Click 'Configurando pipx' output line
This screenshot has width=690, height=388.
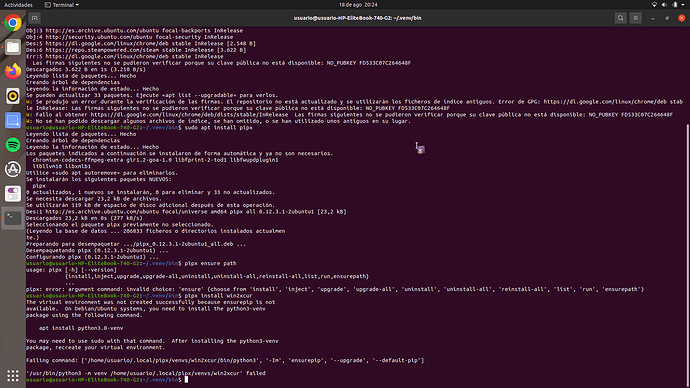click(92, 257)
